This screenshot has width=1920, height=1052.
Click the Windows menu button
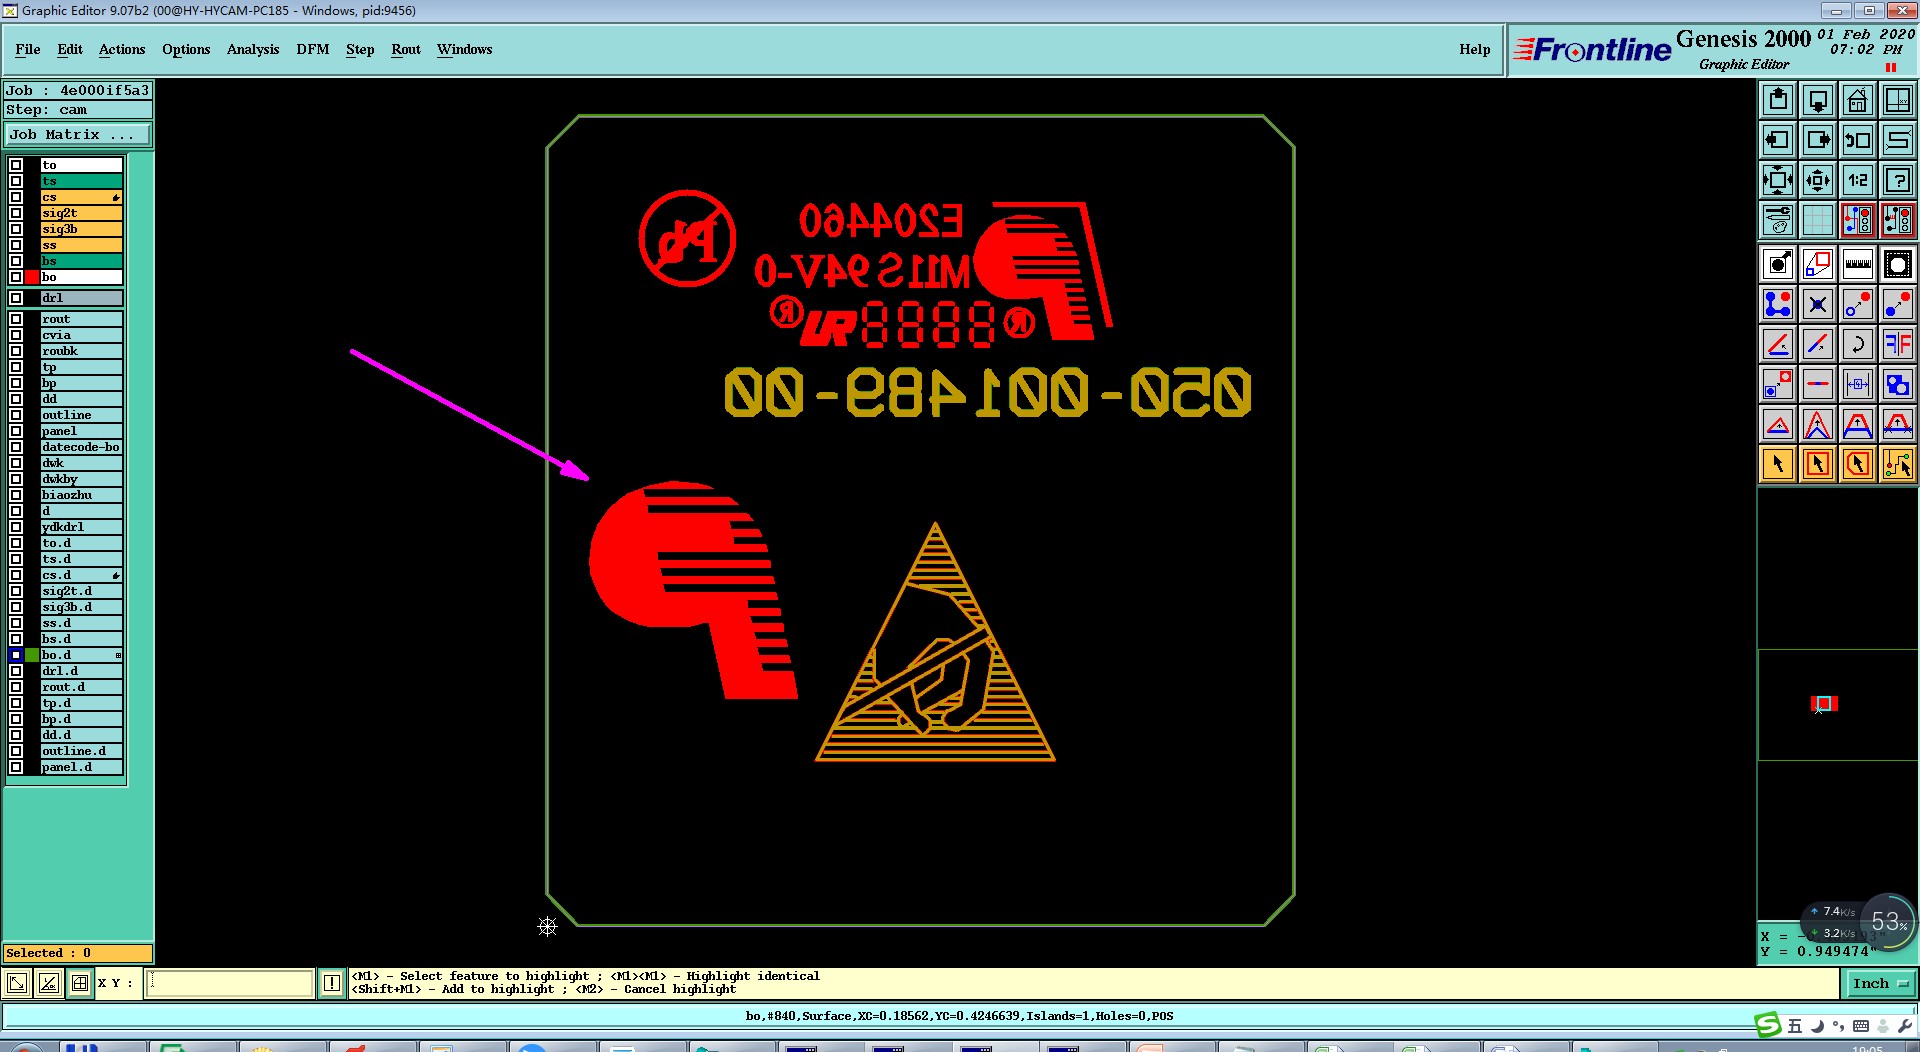(464, 49)
